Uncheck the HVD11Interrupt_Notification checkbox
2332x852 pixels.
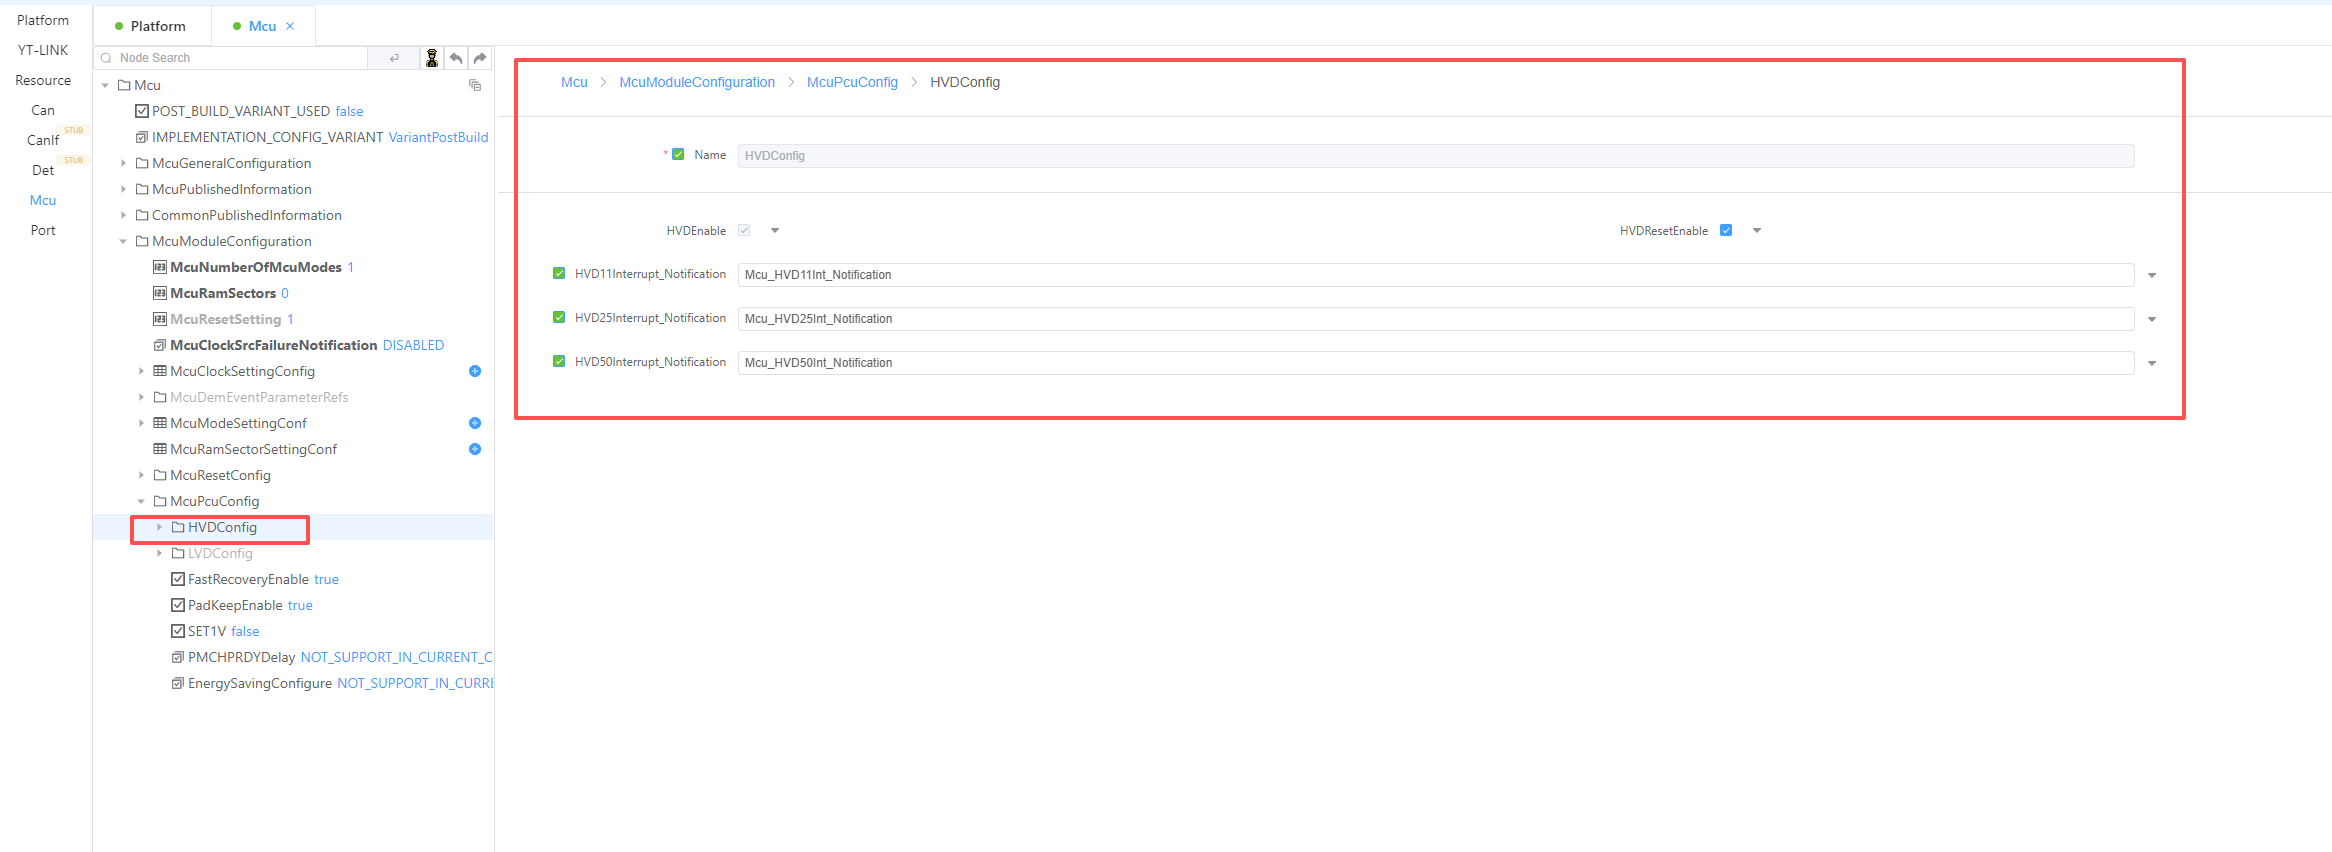[559, 273]
